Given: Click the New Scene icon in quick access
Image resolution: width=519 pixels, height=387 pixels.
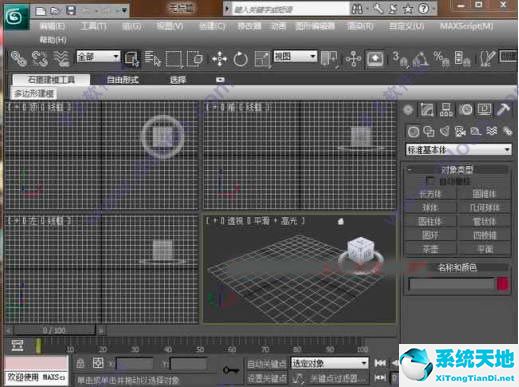Looking at the screenshot, I should pyautogui.click(x=40, y=11).
